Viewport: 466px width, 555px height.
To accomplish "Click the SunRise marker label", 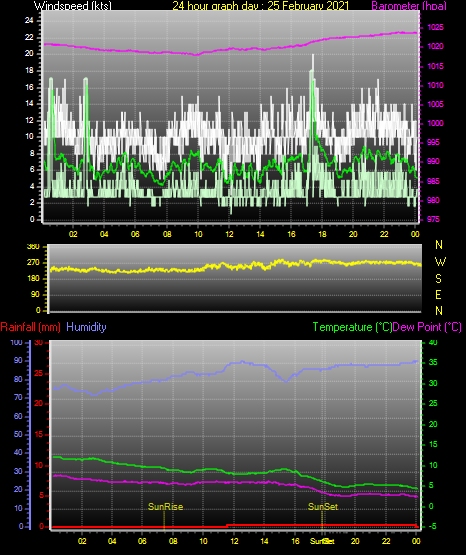I will point(165,507).
